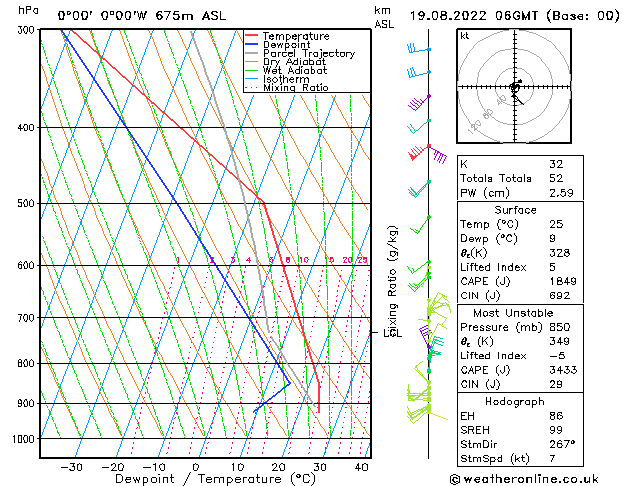Screen dimensions: 629x486
Task: Click the Surface Temp value 25
Action: [556, 224]
